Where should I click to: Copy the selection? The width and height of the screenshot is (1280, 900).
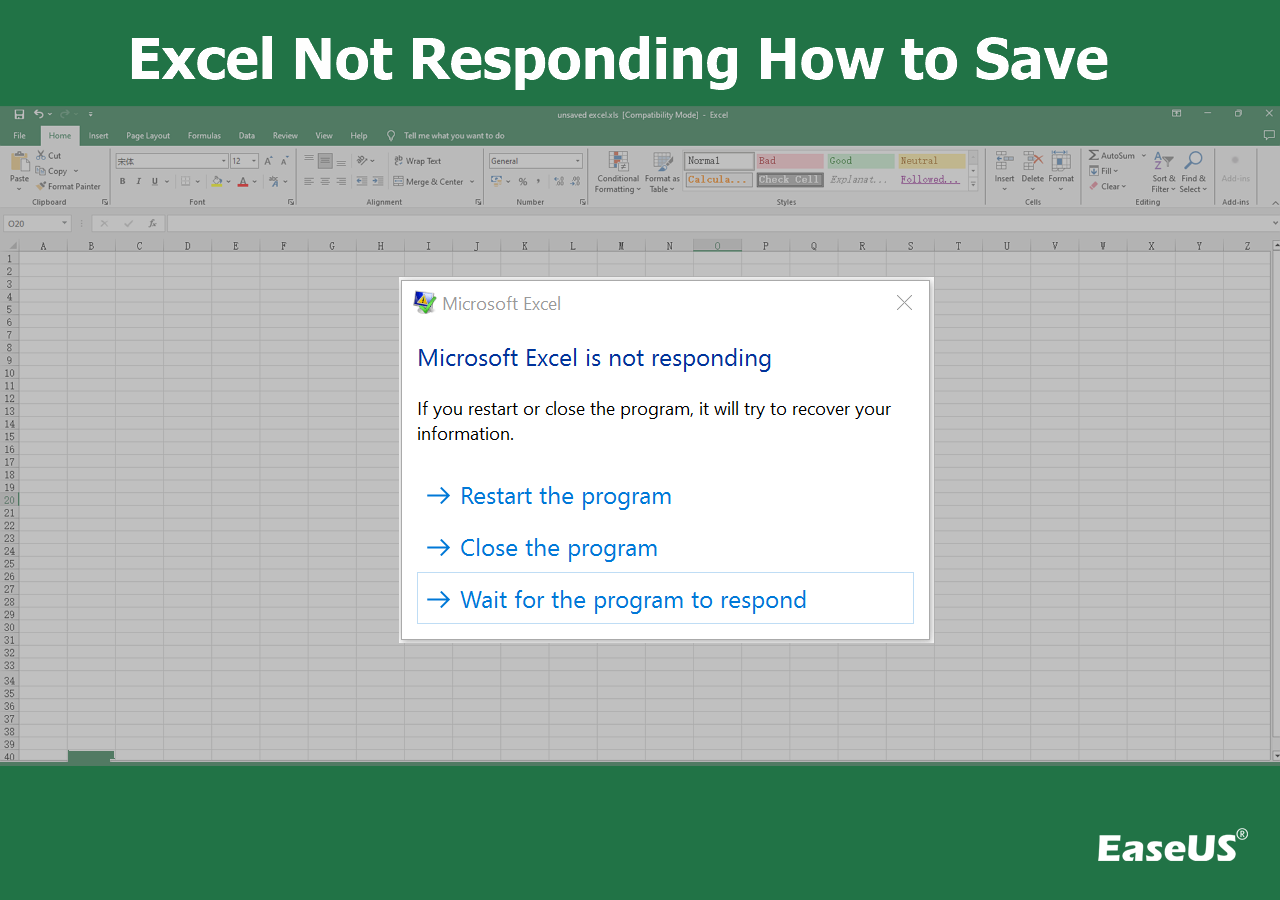(x=41, y=171)
